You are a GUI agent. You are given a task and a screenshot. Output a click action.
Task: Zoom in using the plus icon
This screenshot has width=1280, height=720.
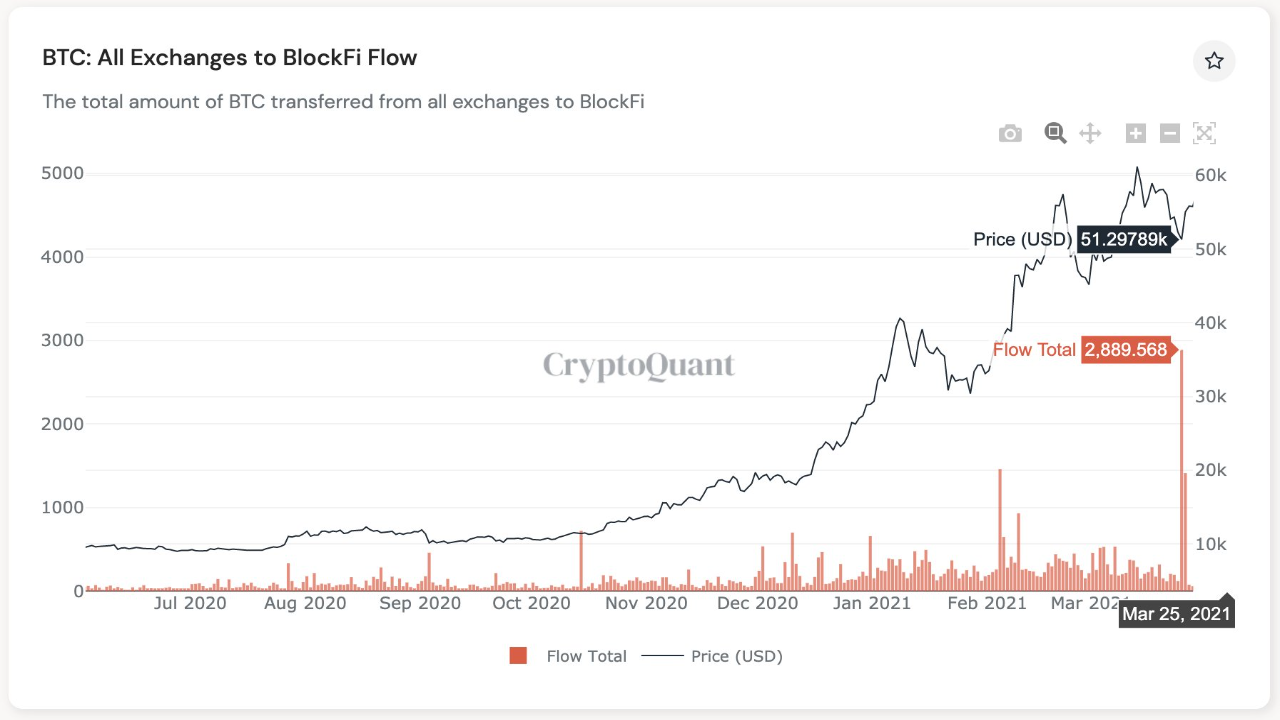[1135, 133]
